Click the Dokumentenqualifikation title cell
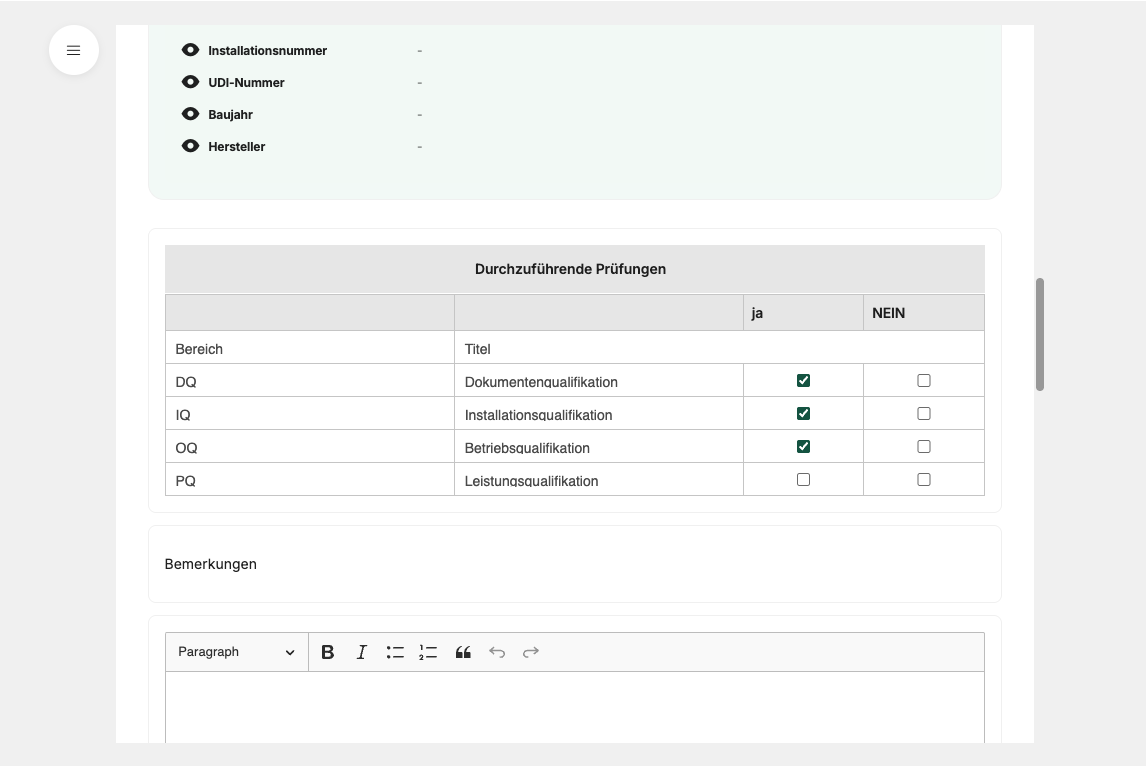 click(x=599, y=380)
